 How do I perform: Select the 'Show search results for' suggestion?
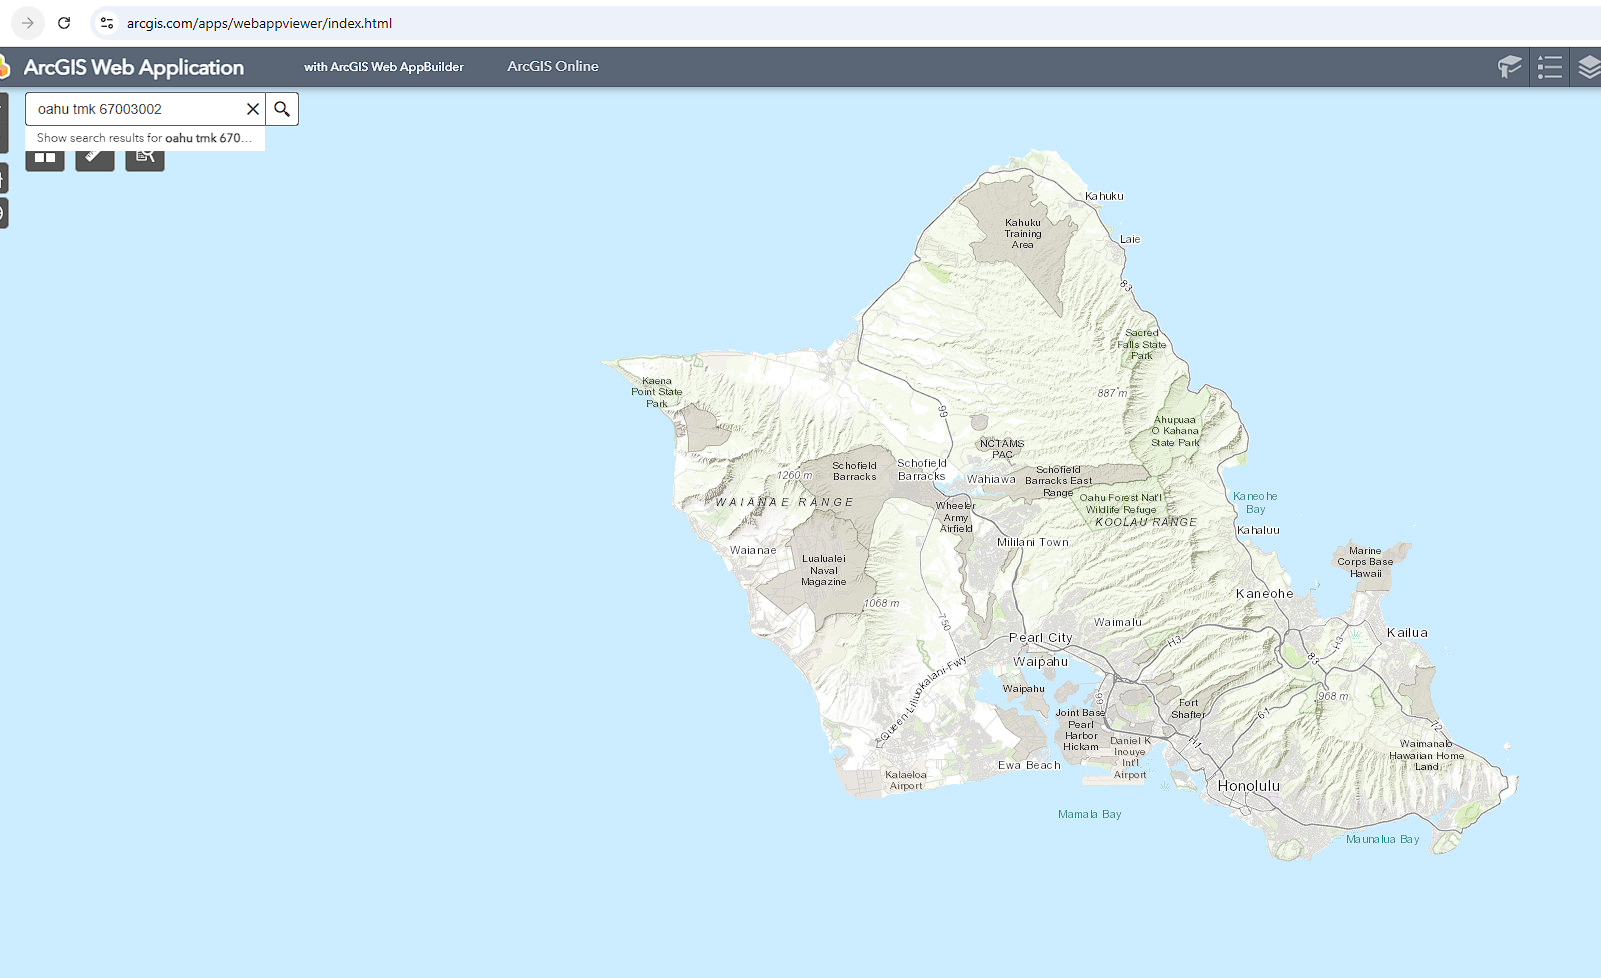click(144, 138)
